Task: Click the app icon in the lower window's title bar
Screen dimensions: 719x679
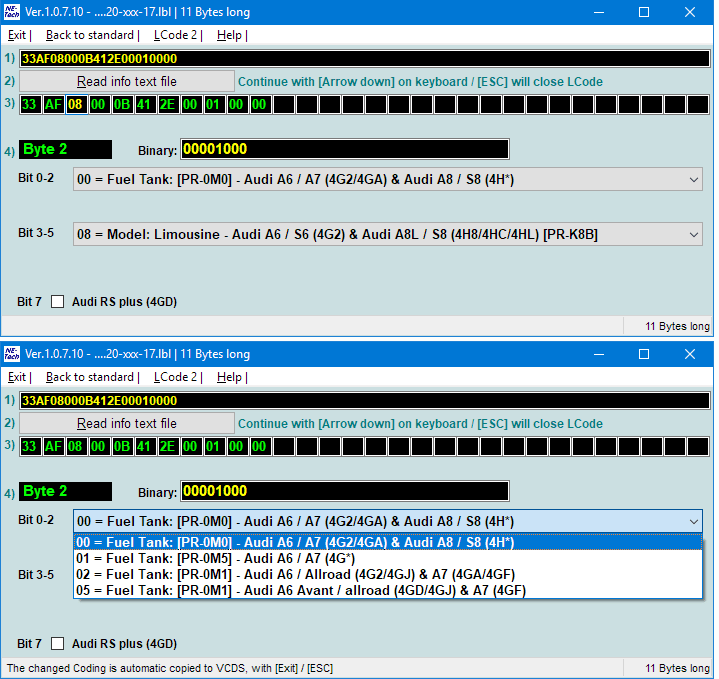Action: 12,354
